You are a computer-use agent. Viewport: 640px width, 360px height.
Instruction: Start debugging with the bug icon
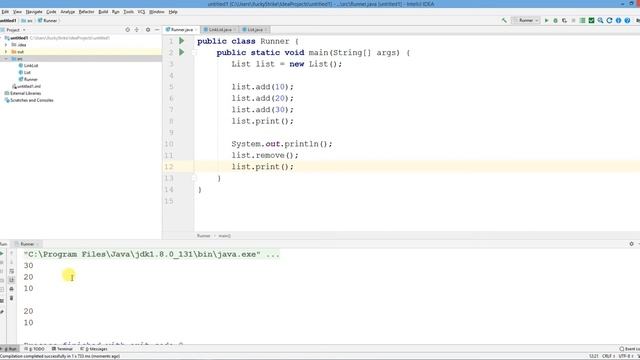tap(556, 20)
